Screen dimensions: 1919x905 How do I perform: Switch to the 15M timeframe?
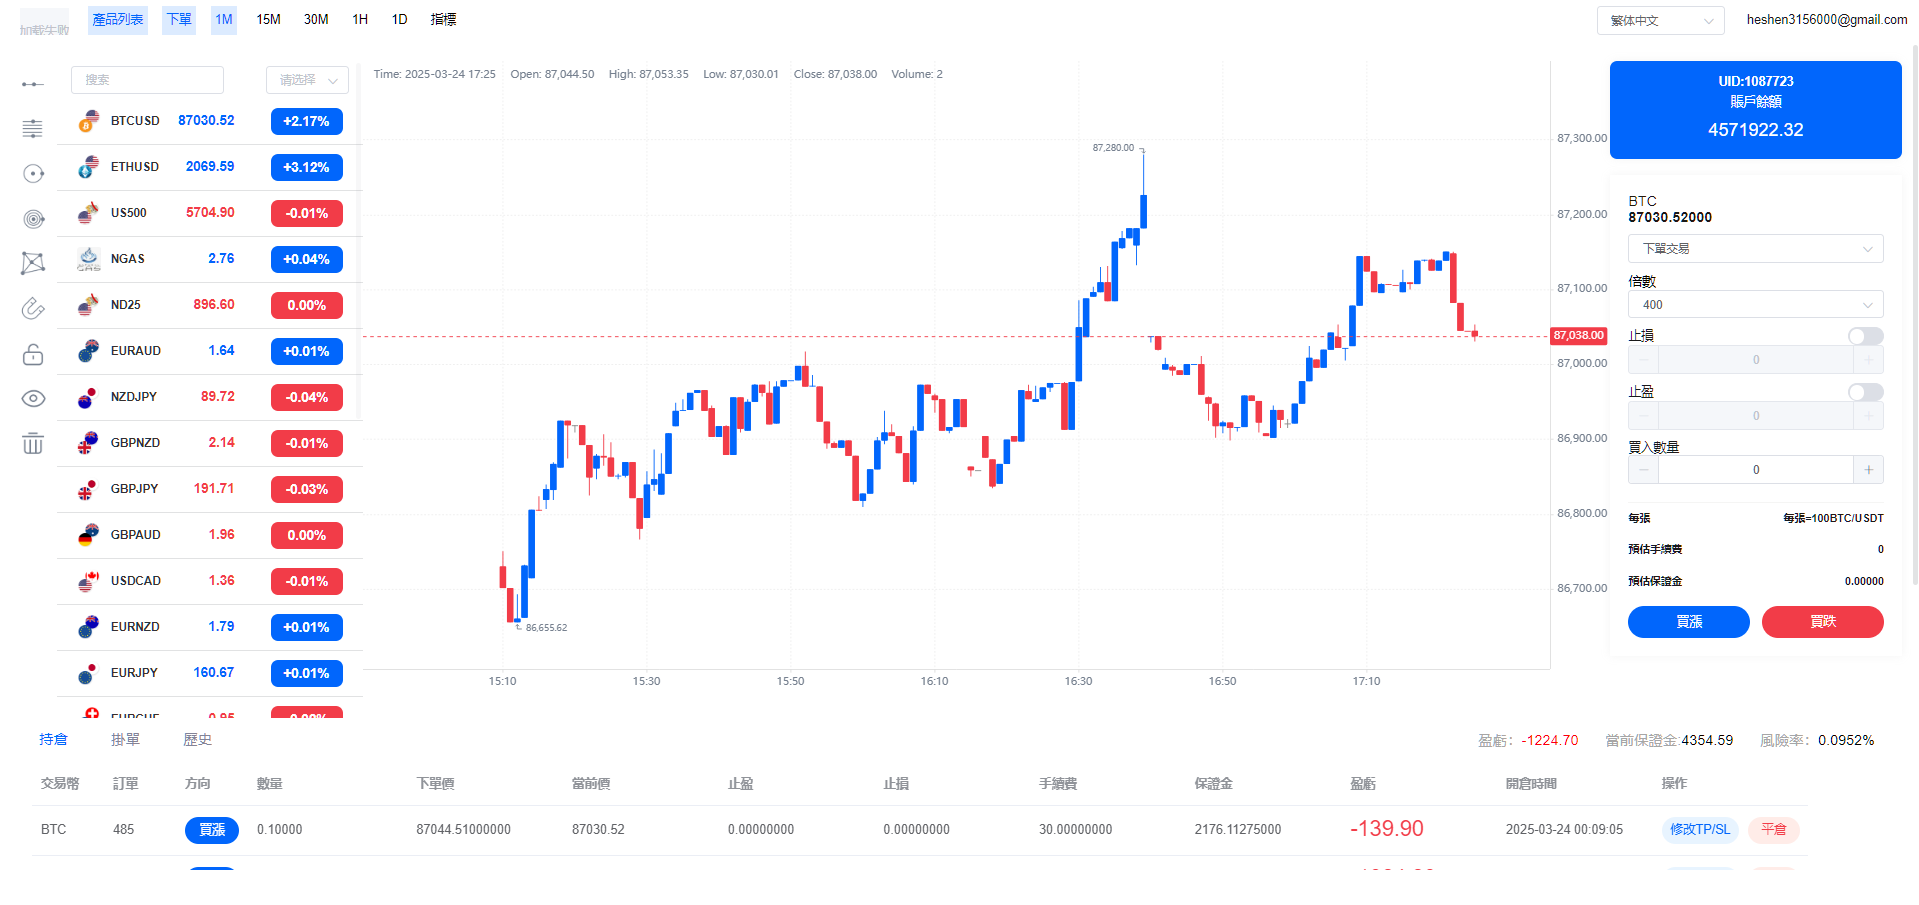tap(268, 20)
